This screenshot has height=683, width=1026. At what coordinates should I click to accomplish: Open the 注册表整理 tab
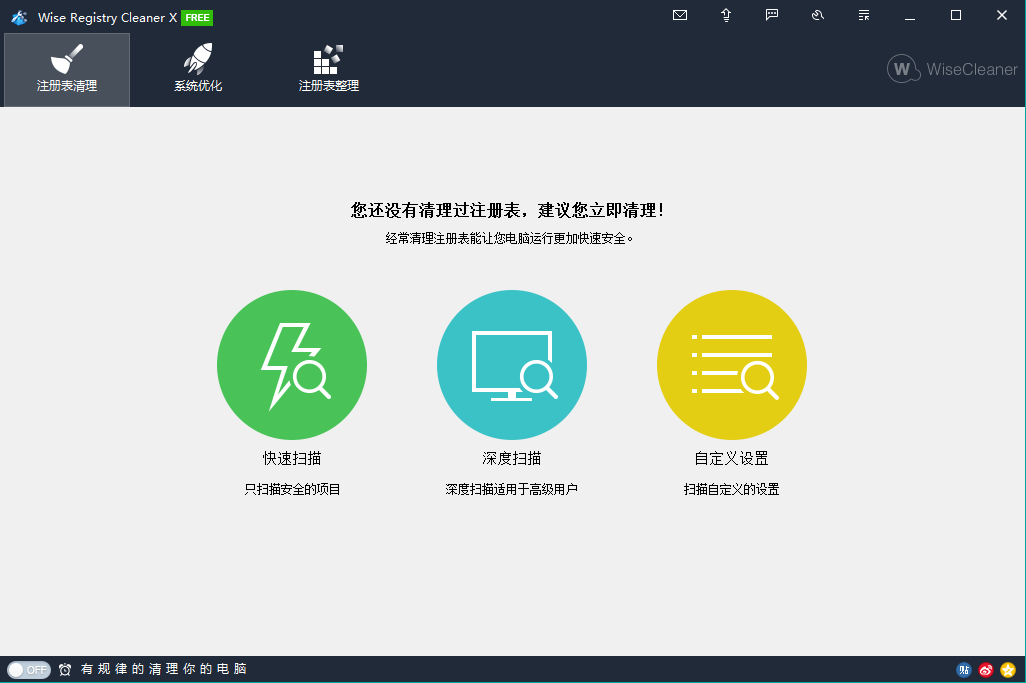(x=329, y=70)
